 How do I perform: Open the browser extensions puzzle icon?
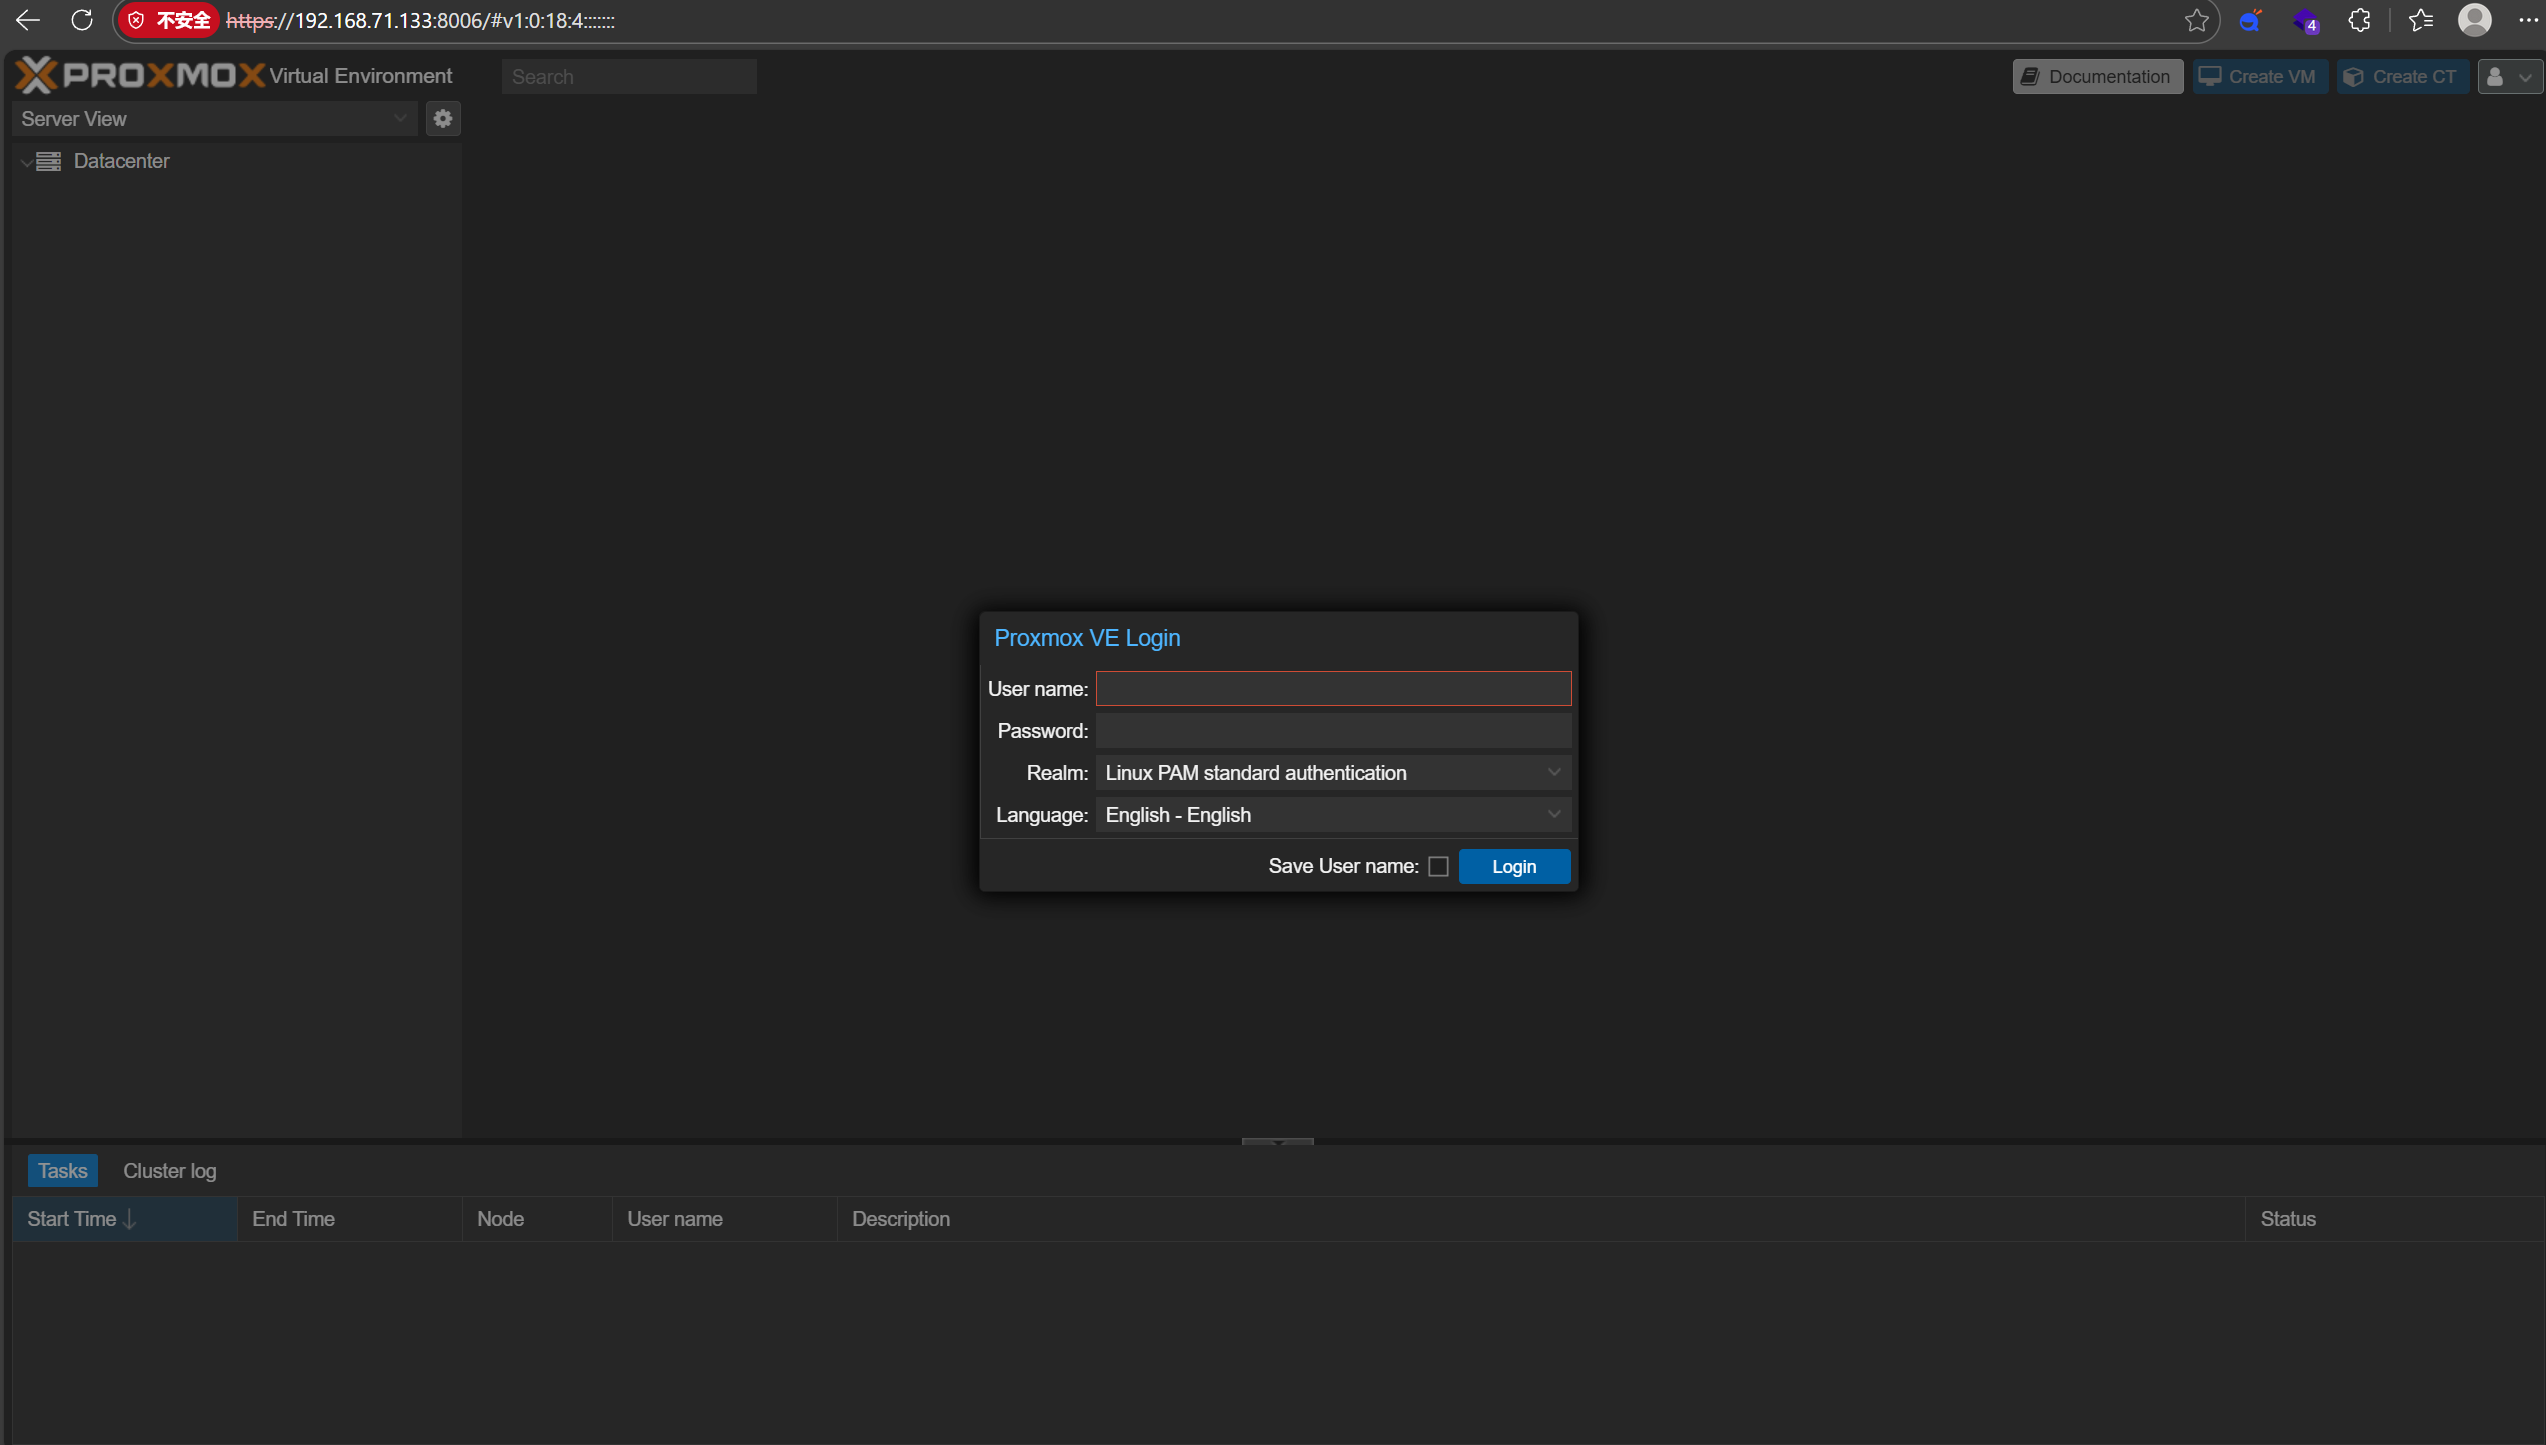pos(2360,20)
